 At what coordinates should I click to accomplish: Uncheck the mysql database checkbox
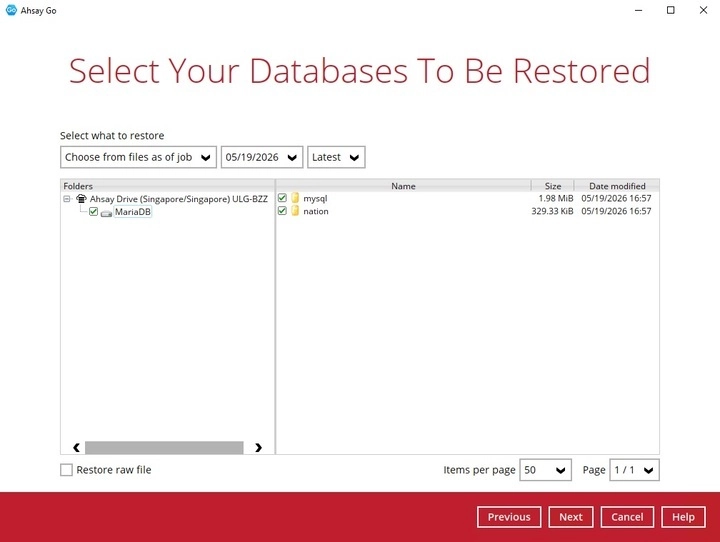tap(282, 198)
